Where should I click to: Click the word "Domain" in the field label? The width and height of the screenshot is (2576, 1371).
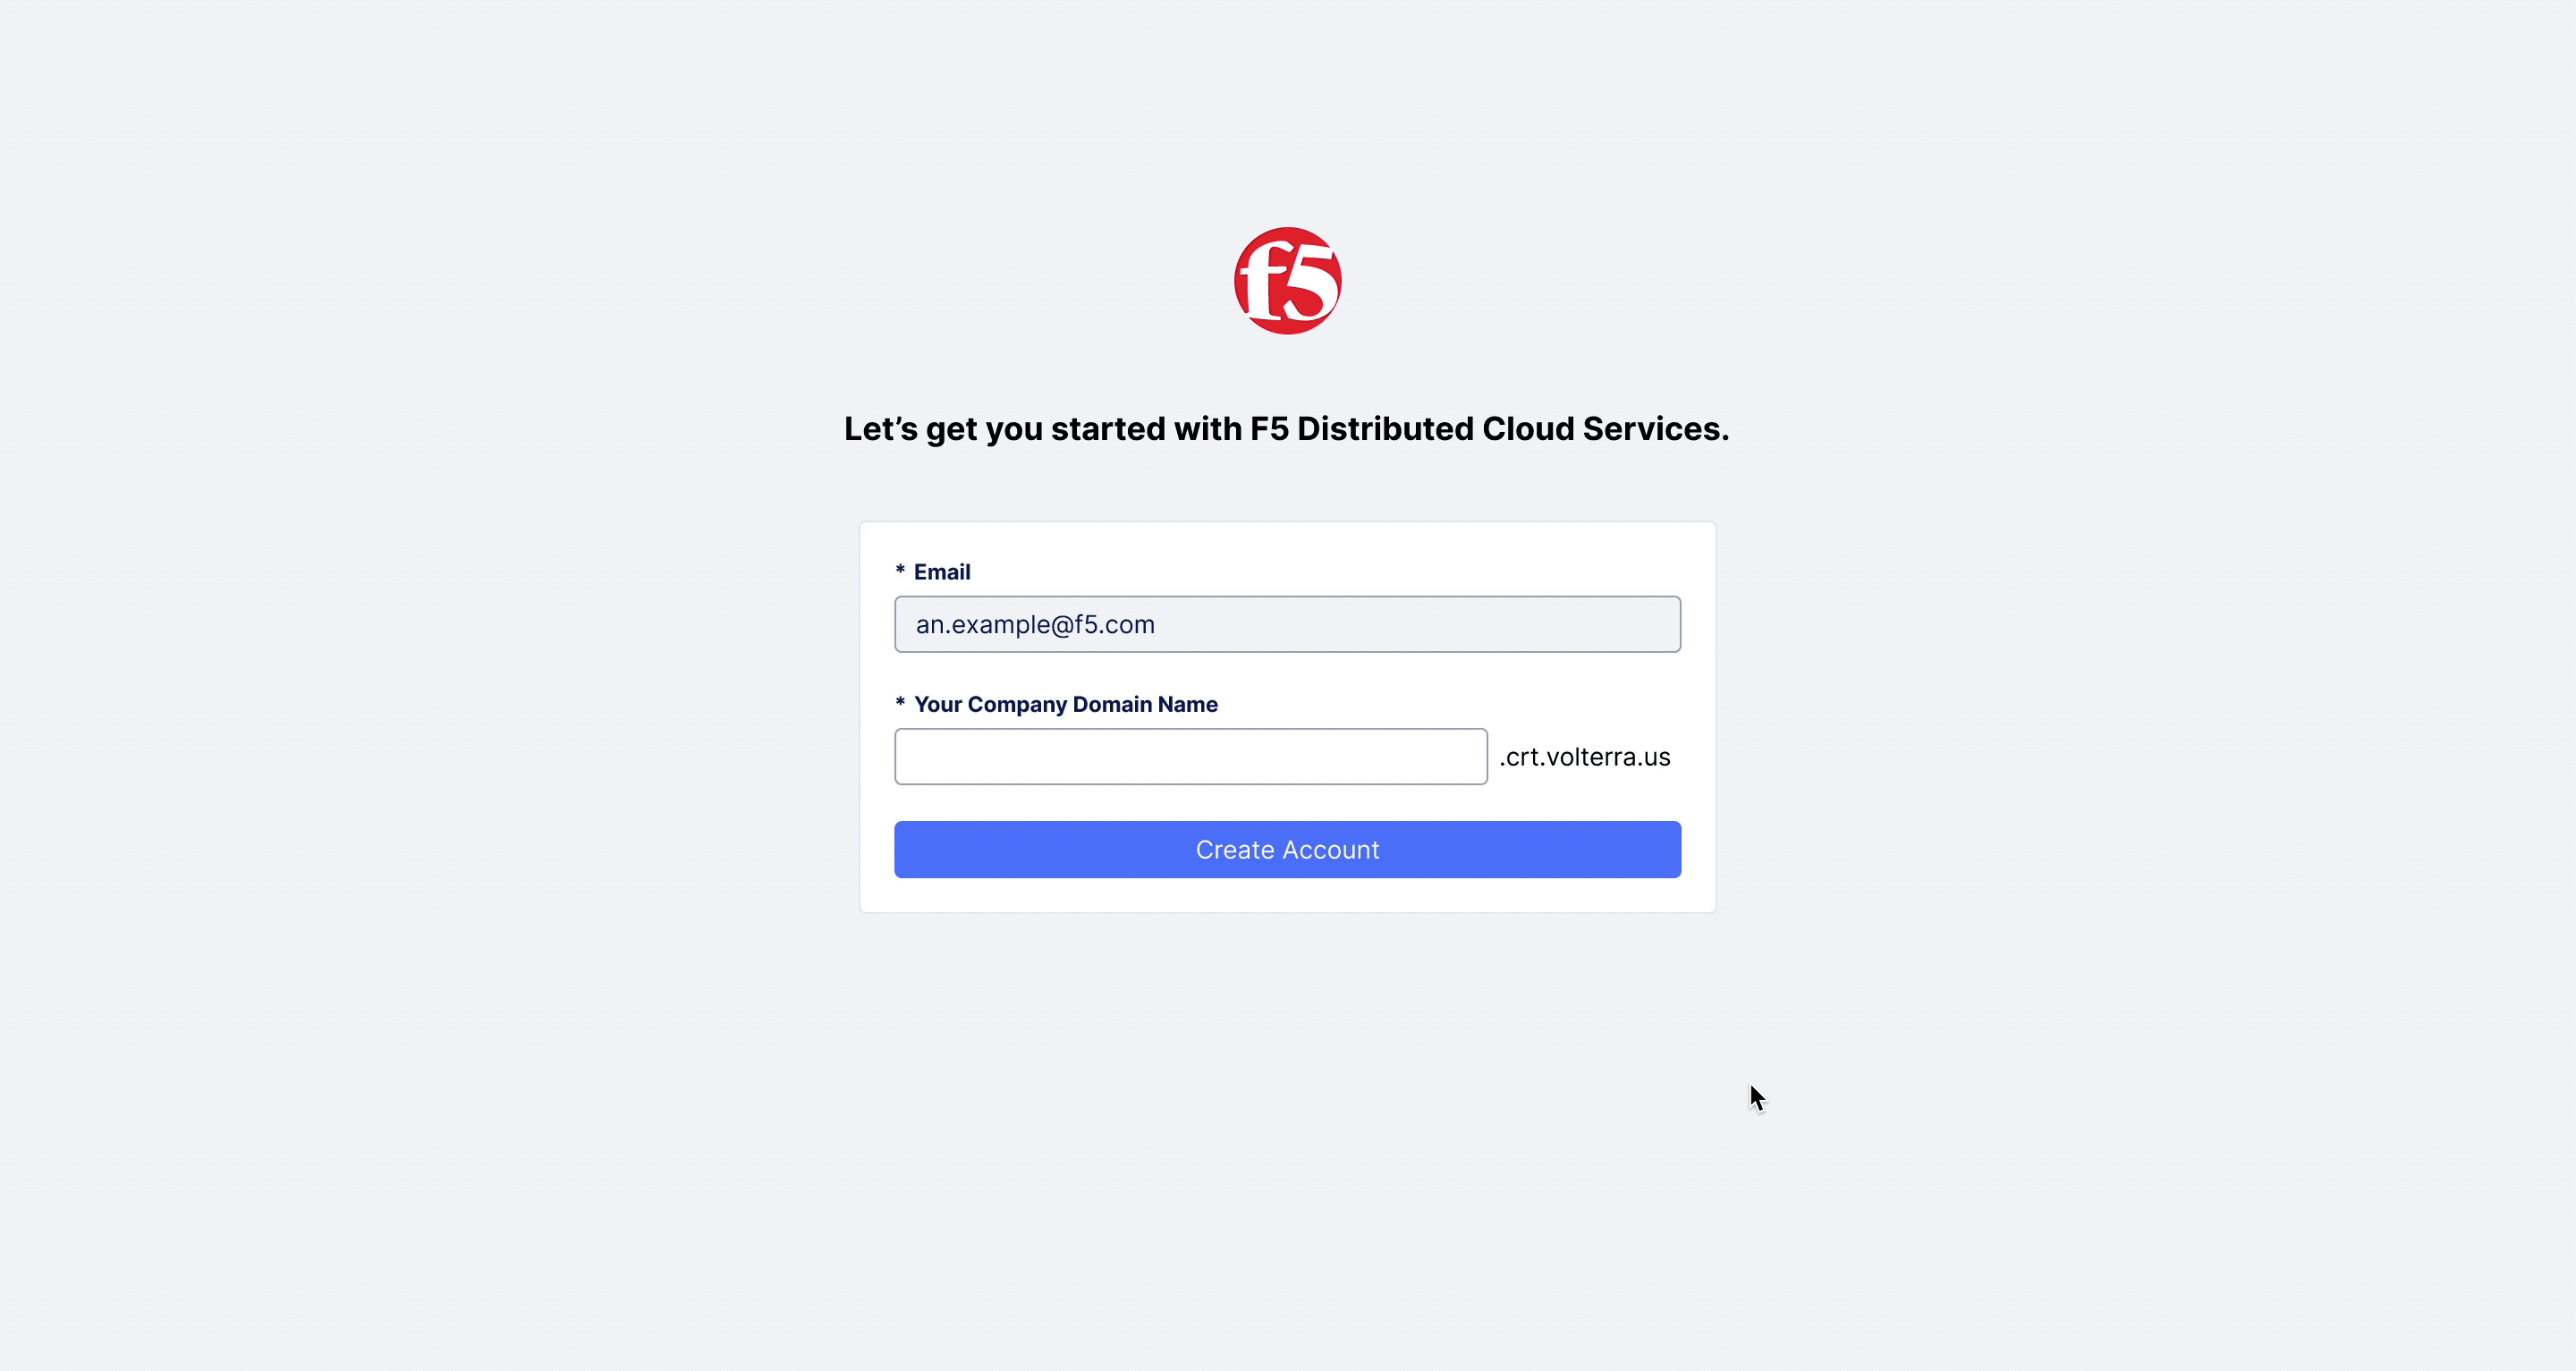1112,704
